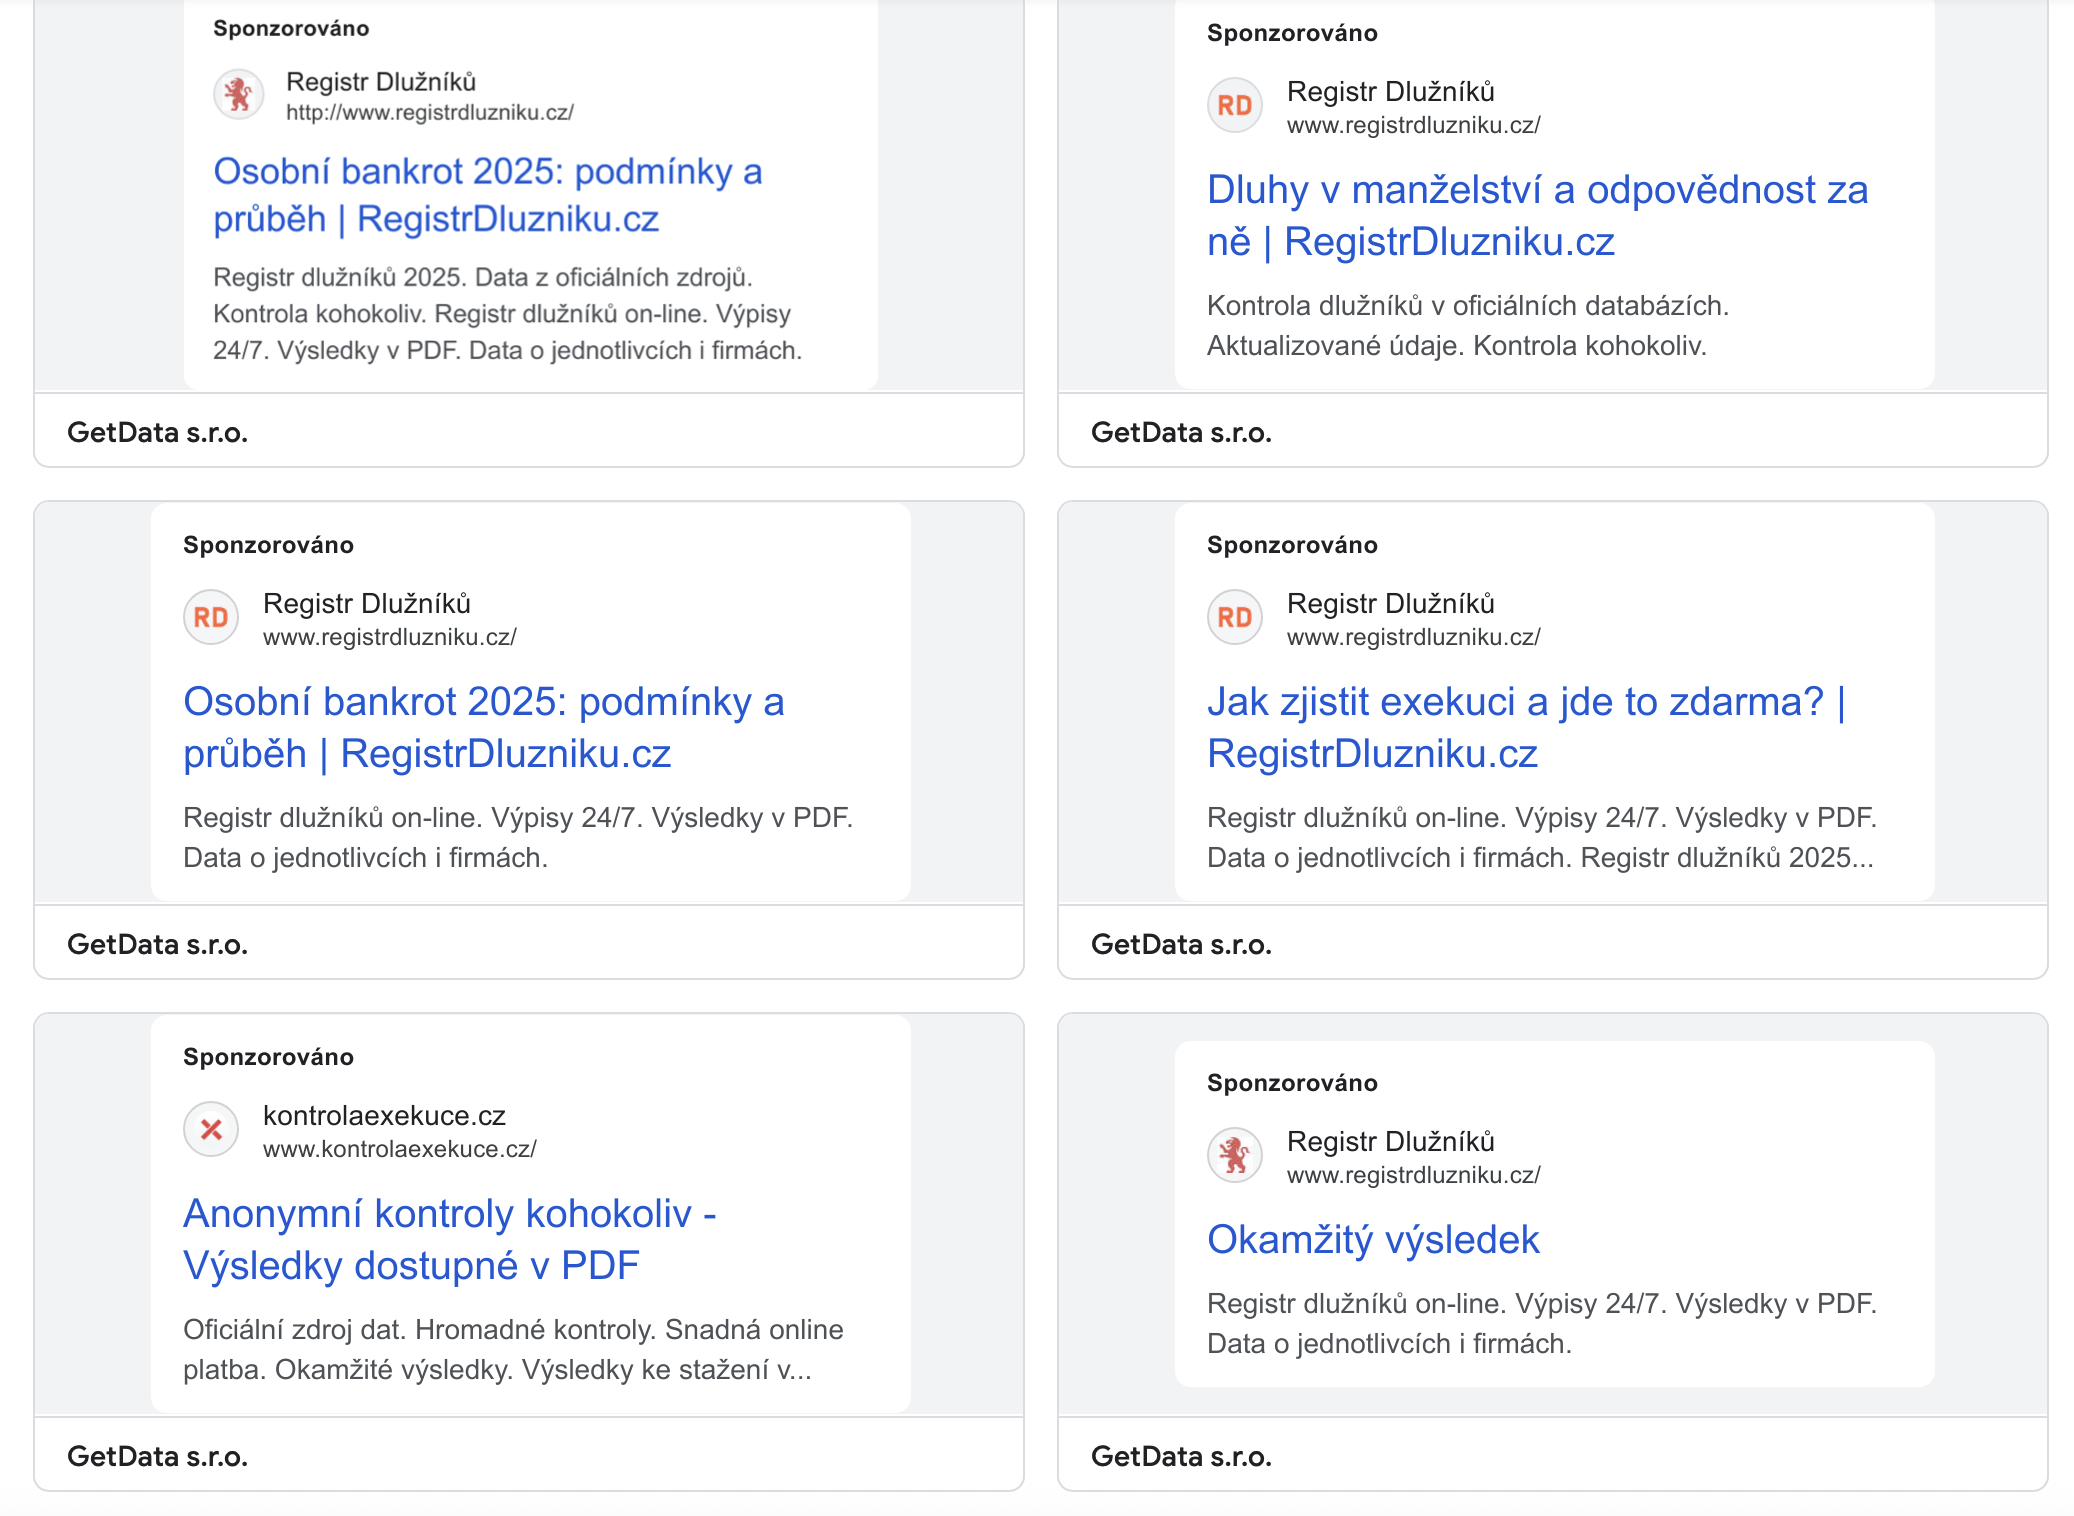Click the red X icon of kontrolaexekuce.cz
This screenshot has height=1516, width=2074.
coord(211,1130)
